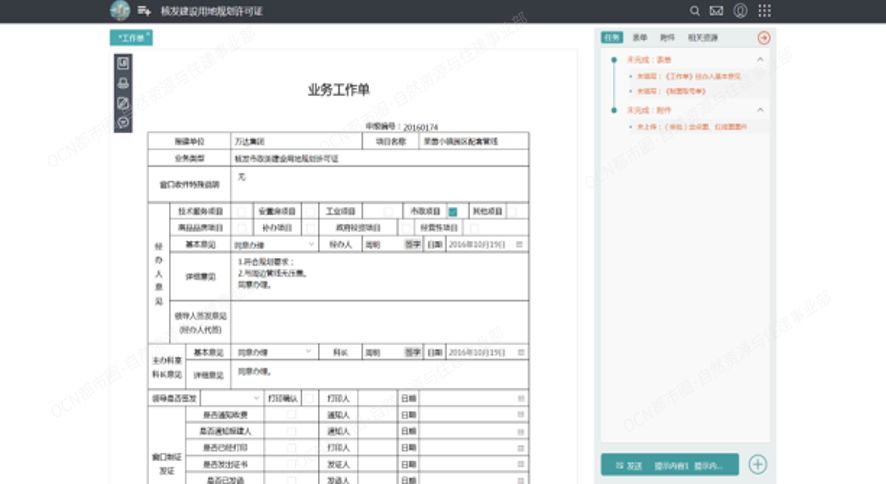This screenshot has height=484, width=886.
Task: Open the apps grid icon
Action: click(x=765, y=11)
